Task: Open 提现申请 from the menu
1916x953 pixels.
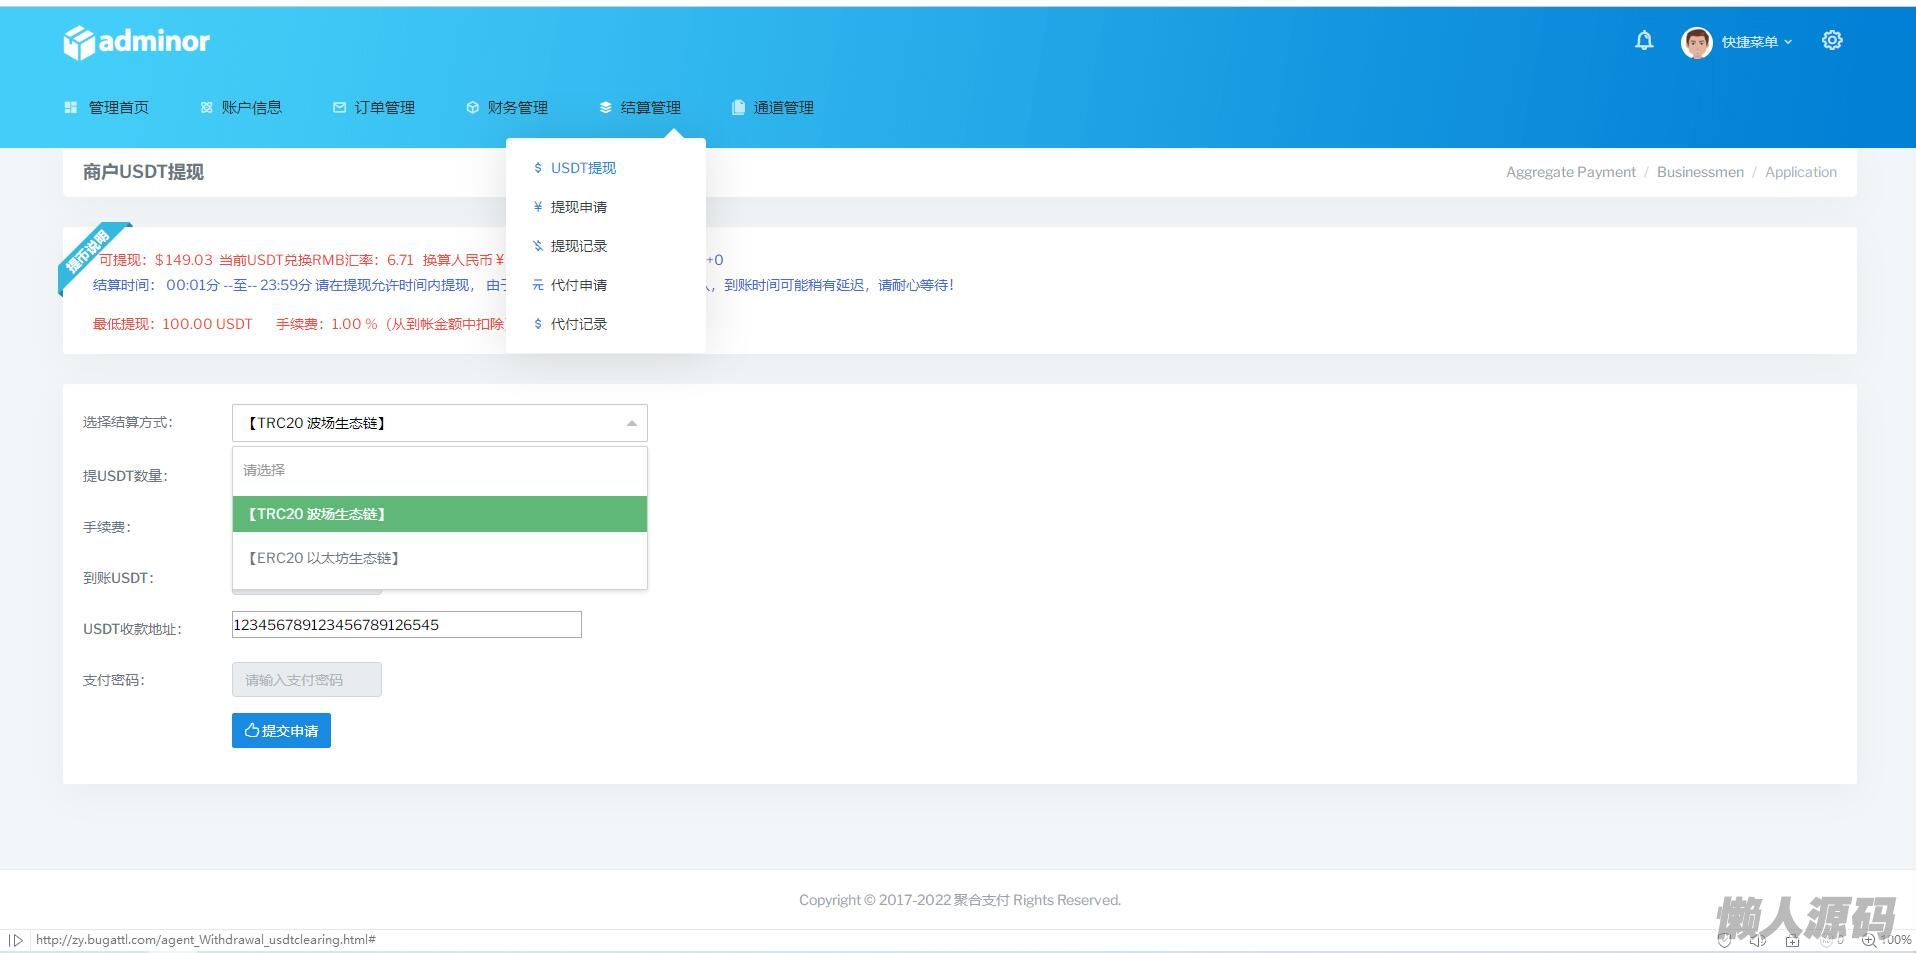Action: 578,207
